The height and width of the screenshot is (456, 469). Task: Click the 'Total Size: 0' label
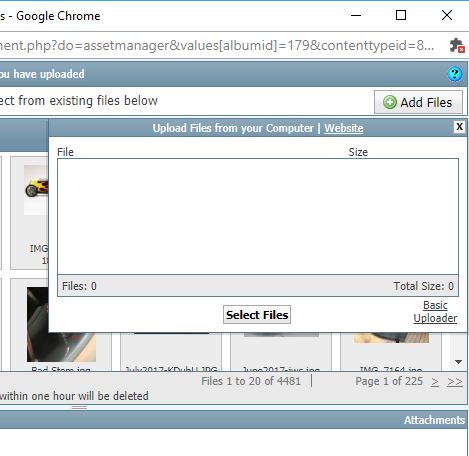tap(423, 286)
